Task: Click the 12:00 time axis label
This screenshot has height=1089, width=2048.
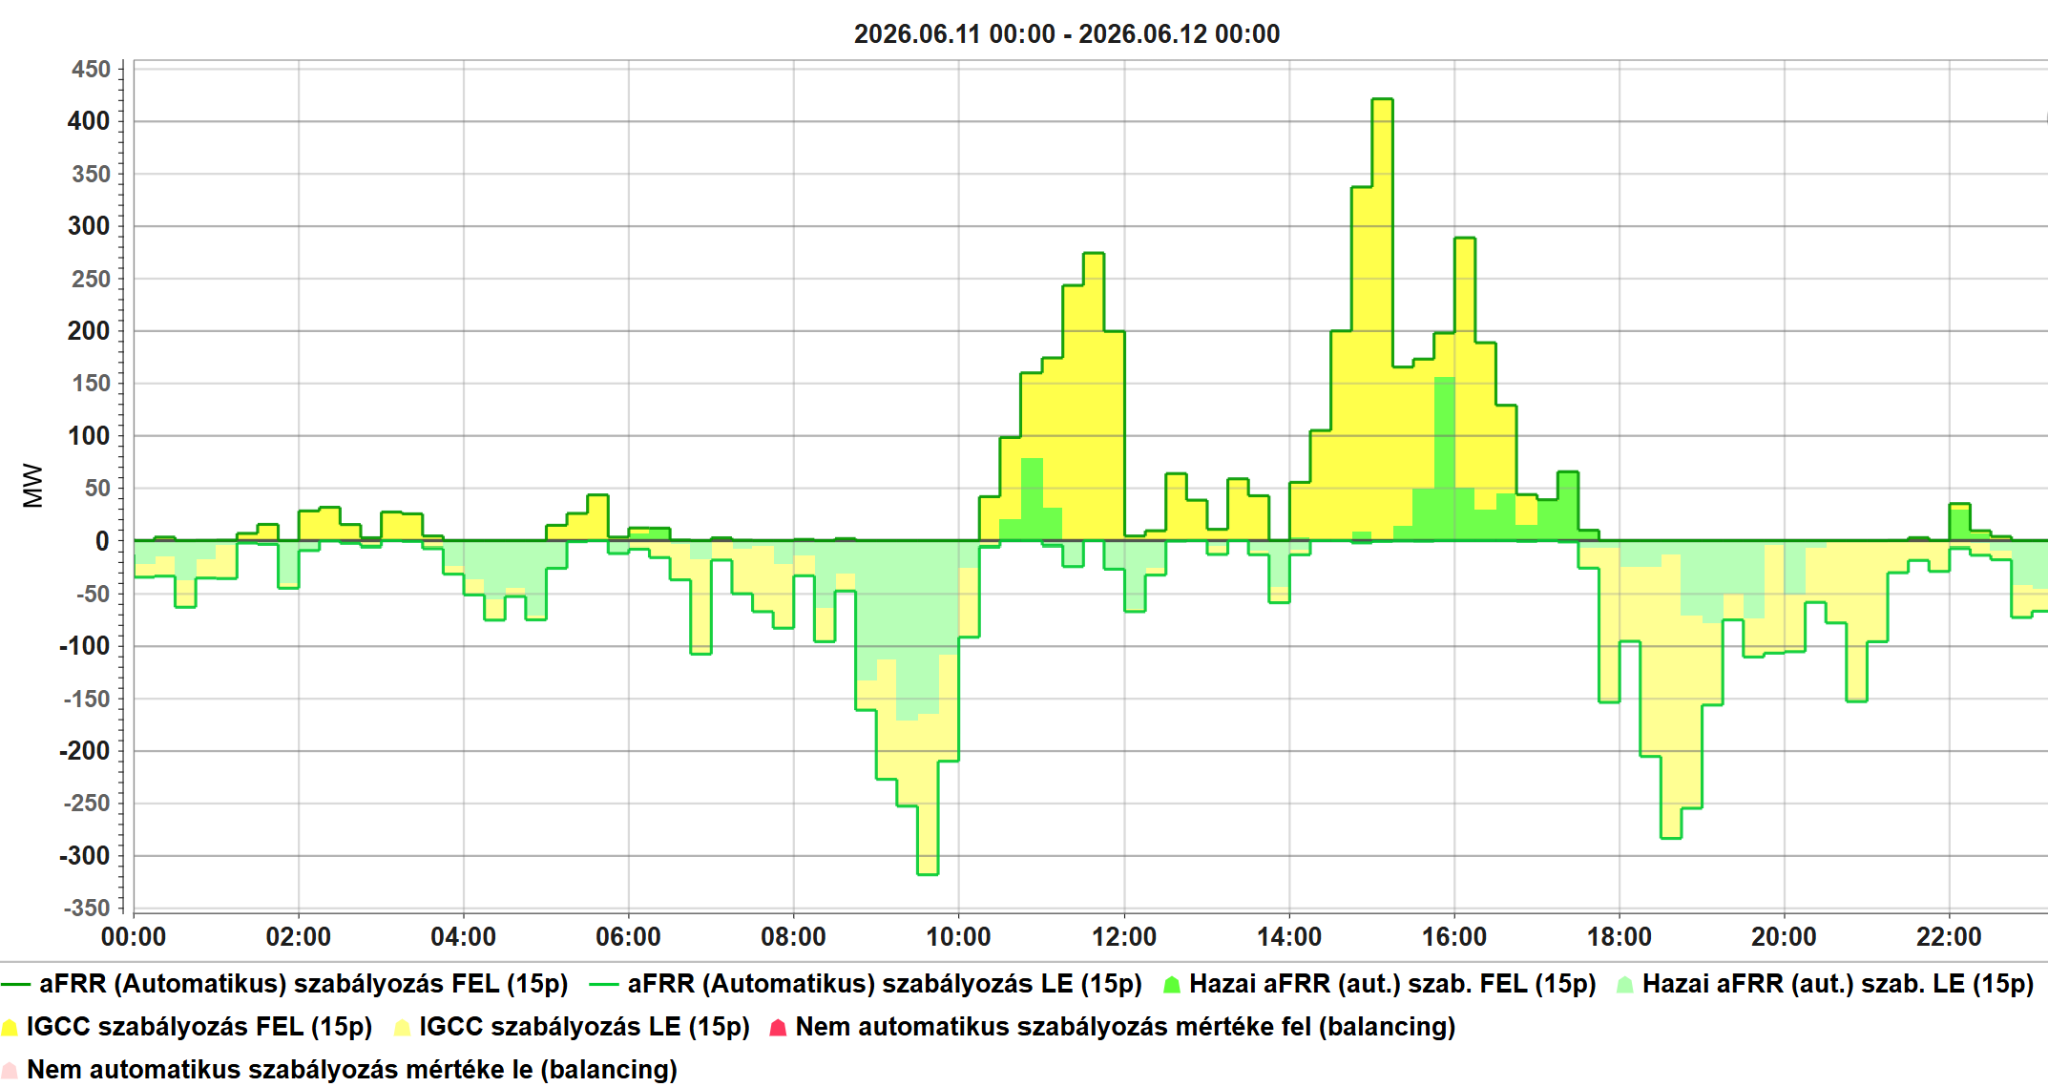Action: tap(1124, 937)
